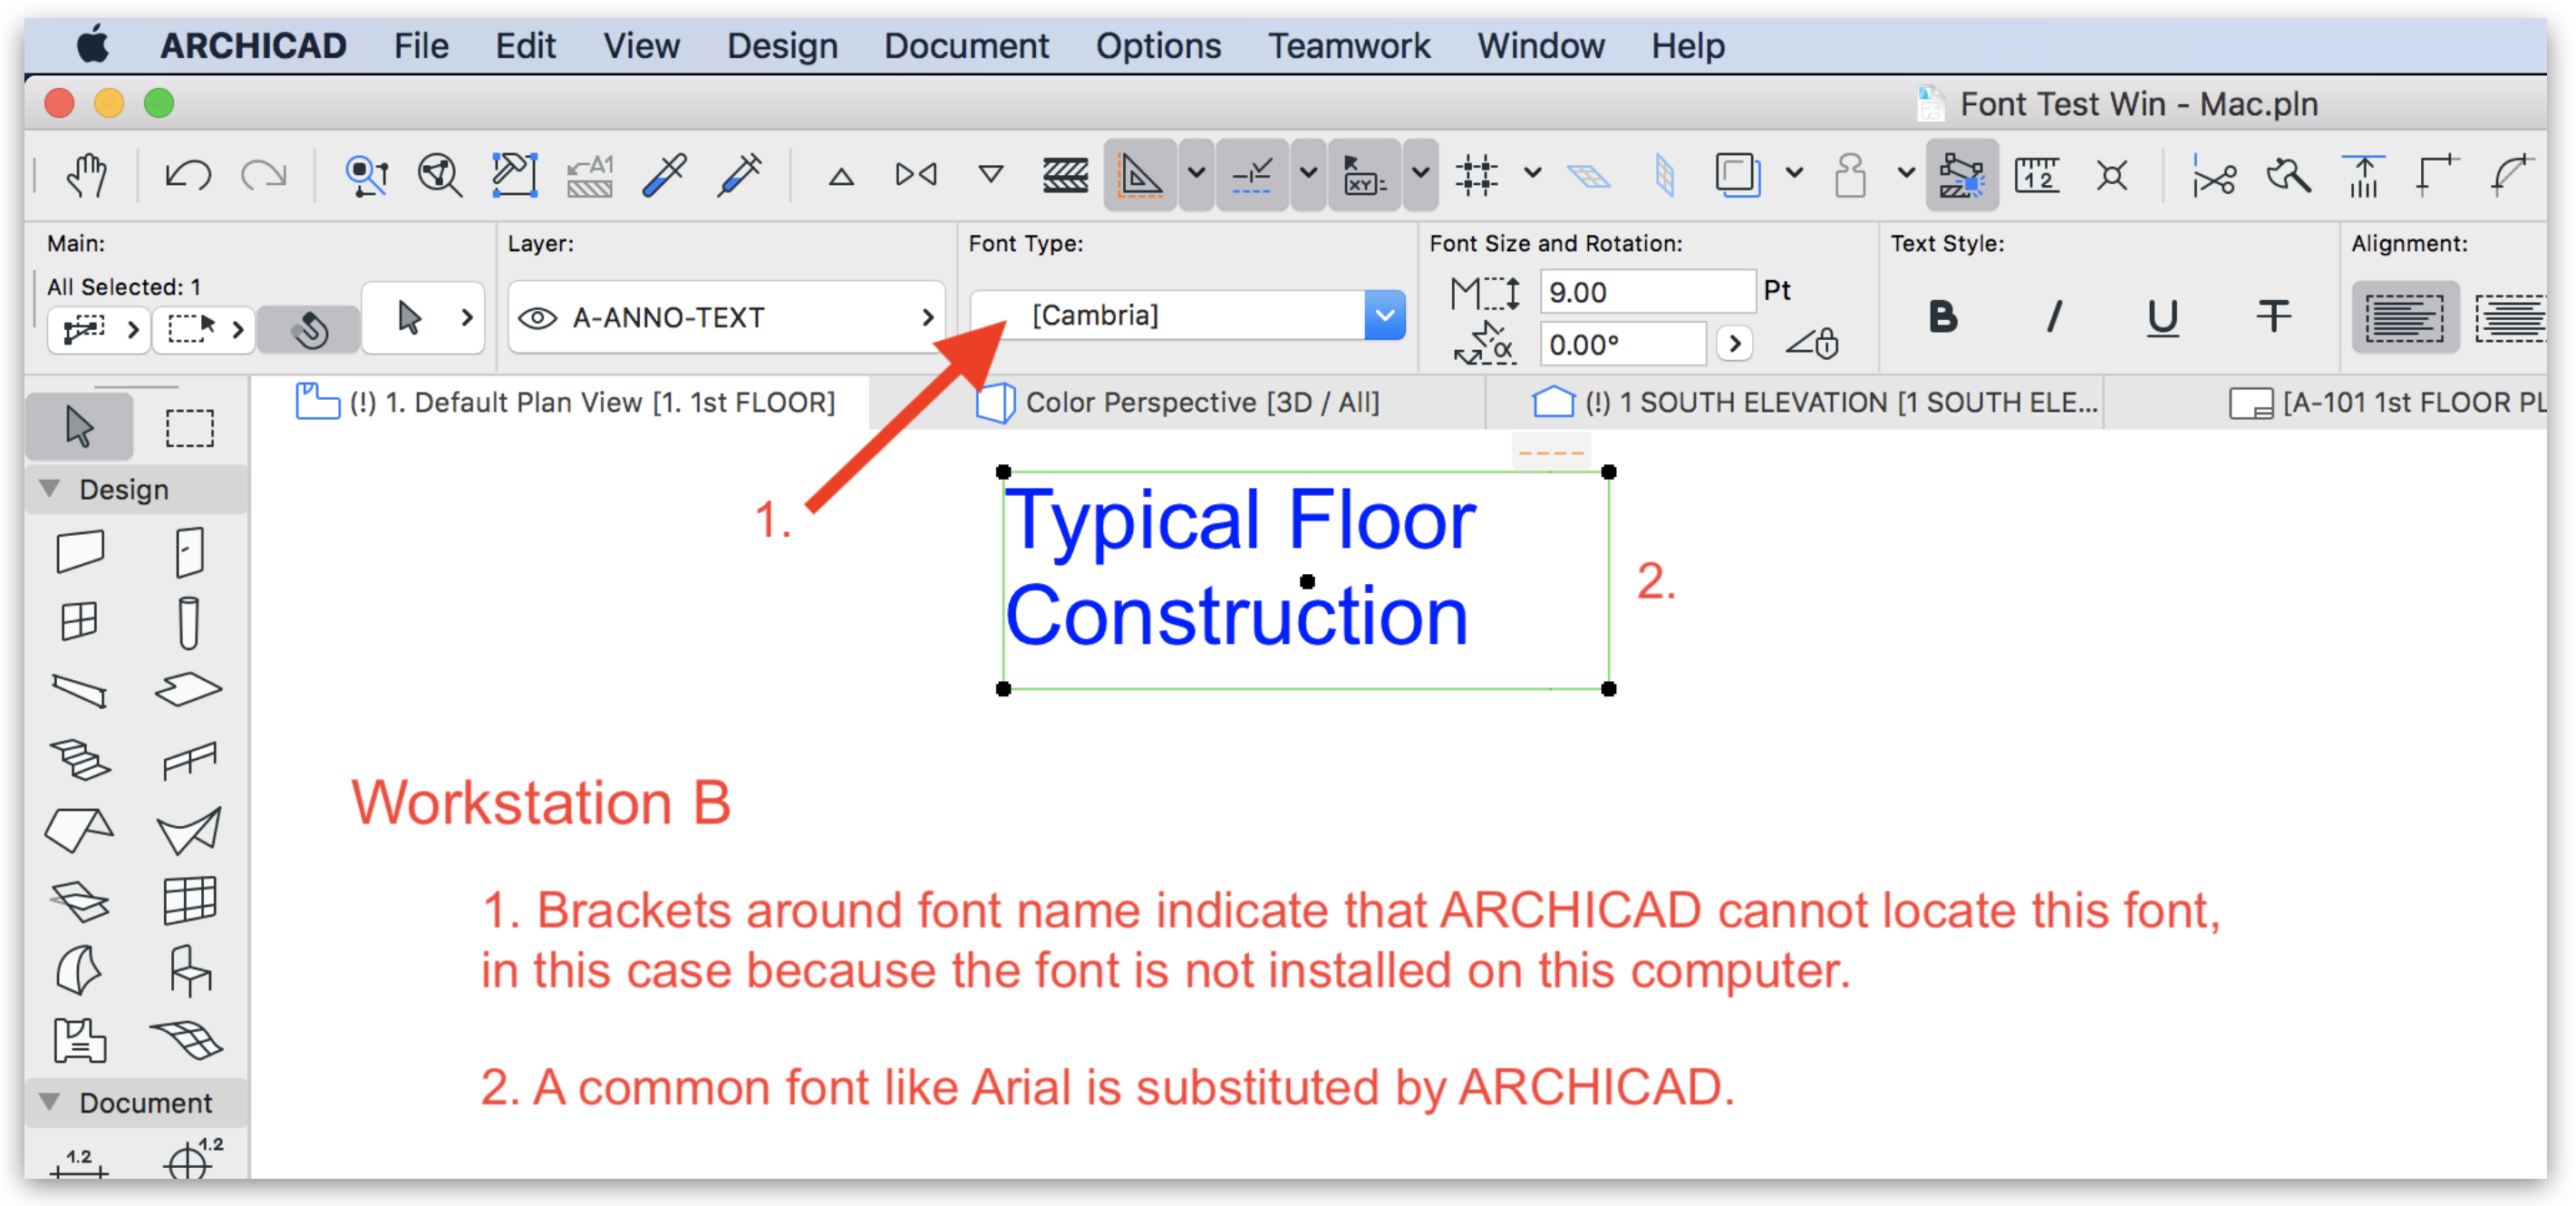The height and width of the screenshot is (1206, 2576).
Task: Undo the last action
Action: pos(188,175)
